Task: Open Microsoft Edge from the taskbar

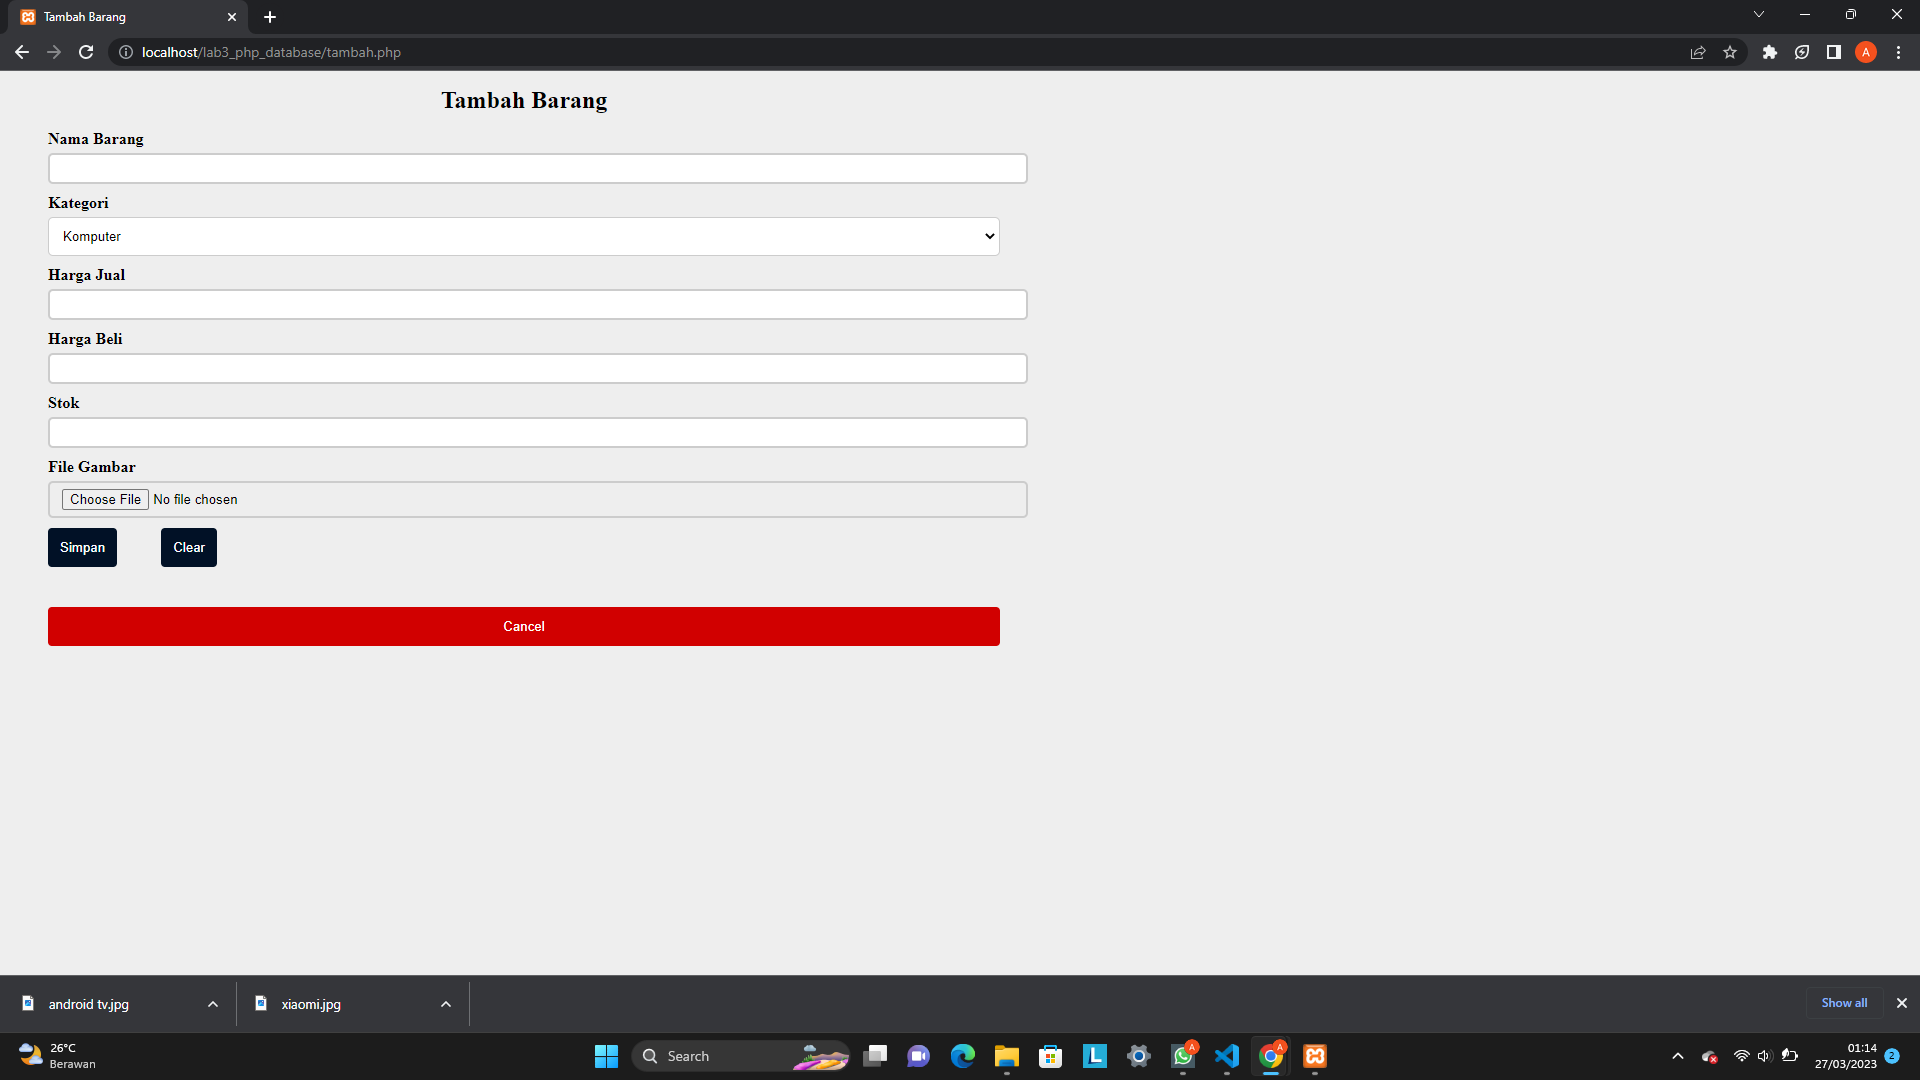Action: click(x=963, y=1056)
